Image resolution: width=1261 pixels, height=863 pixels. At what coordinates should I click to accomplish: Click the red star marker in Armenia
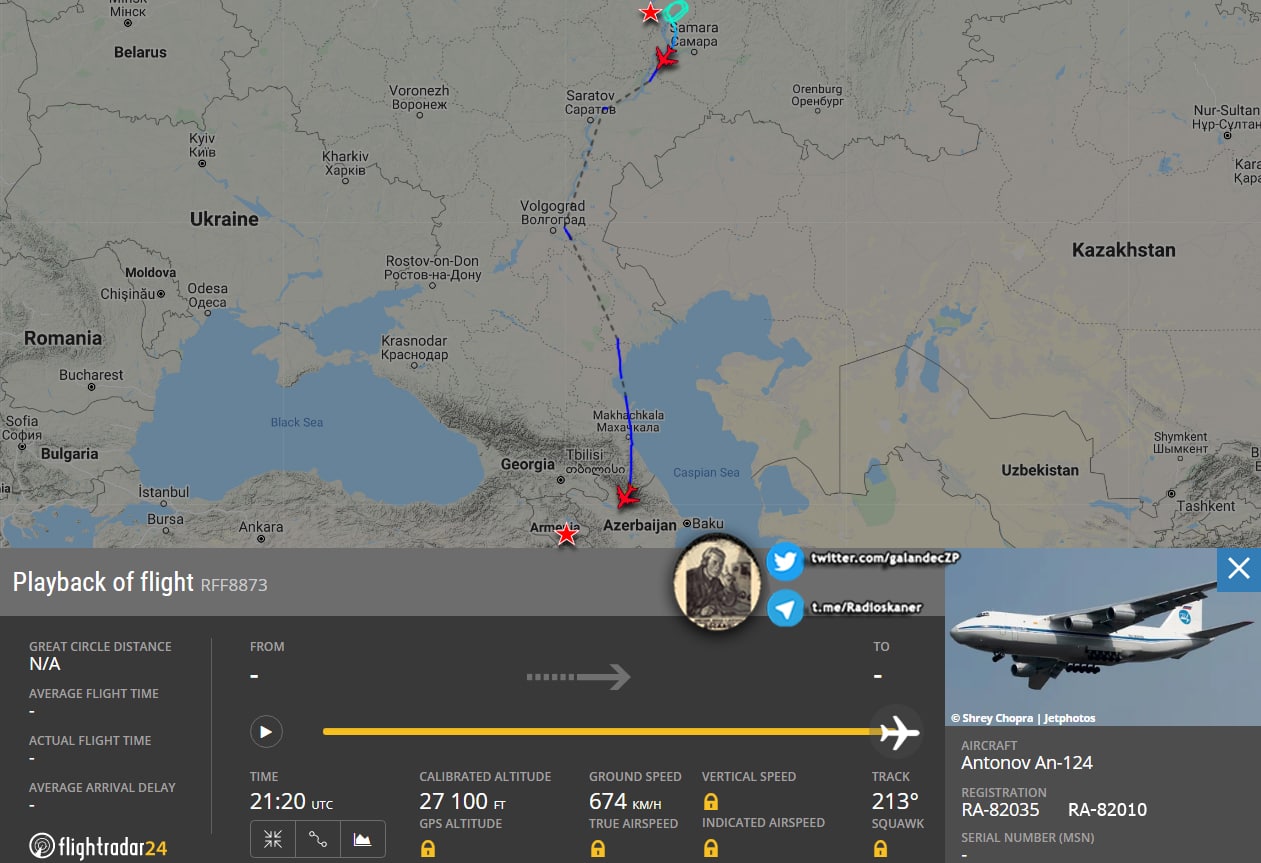click(x=567, y=534)
